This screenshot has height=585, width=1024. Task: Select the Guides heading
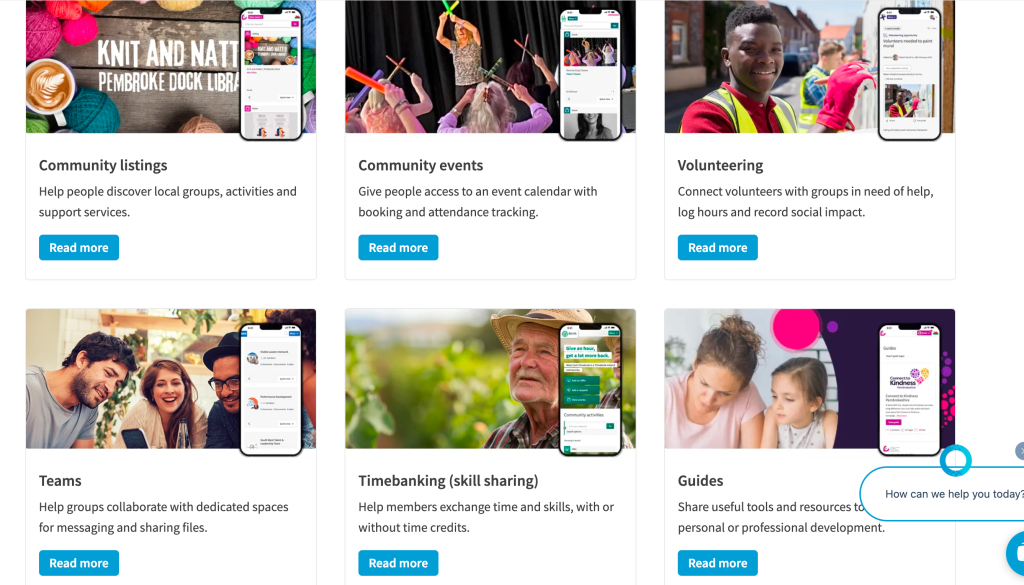[x=701, y=481]
